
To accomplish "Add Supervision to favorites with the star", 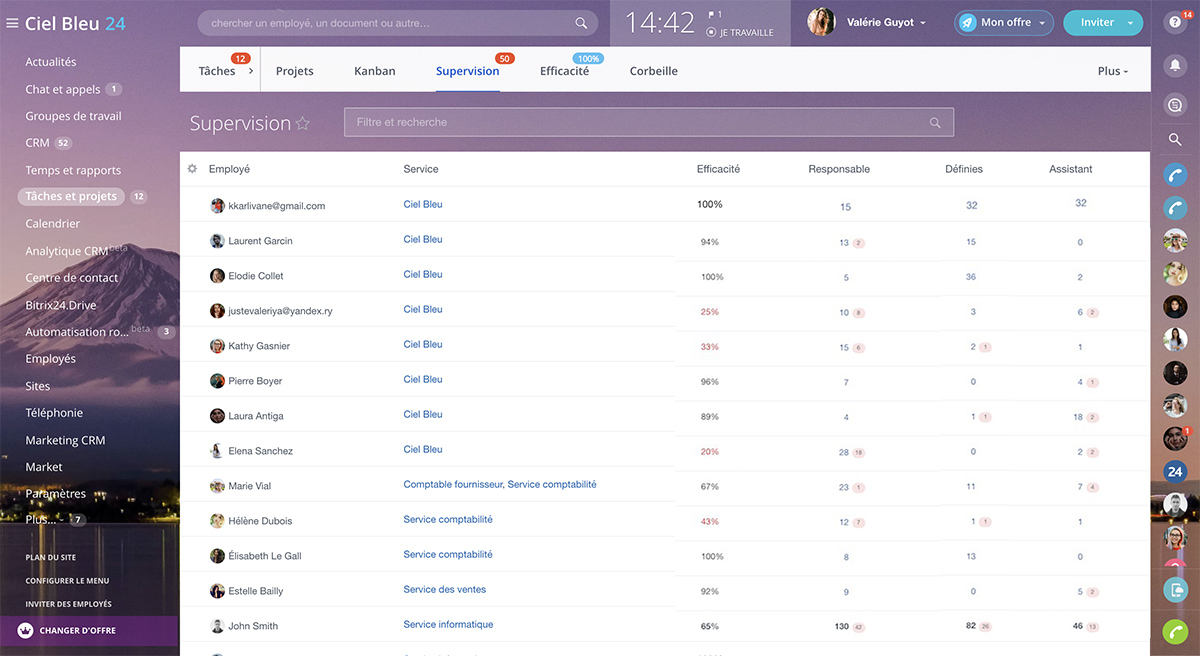I will click(x=303, y=124).
